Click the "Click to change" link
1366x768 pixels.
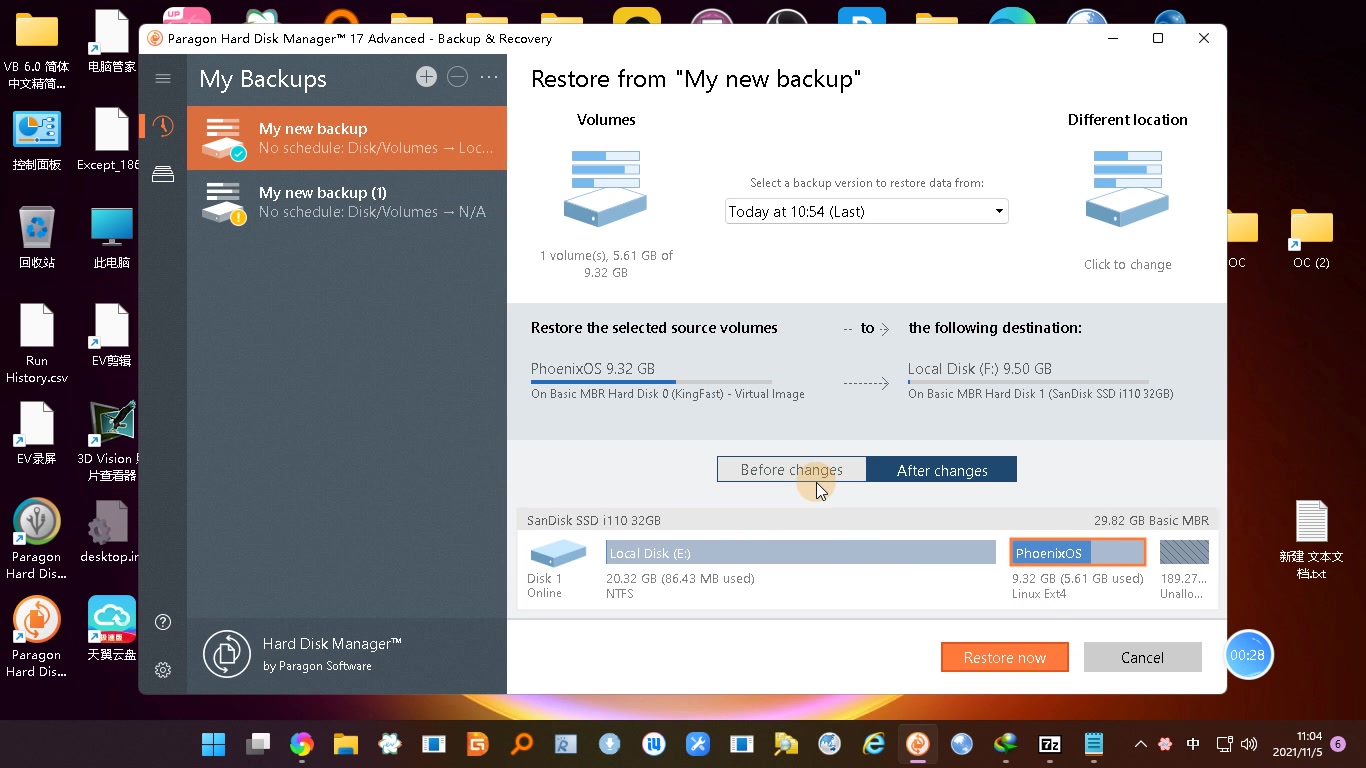click(x=1127, y=265)
